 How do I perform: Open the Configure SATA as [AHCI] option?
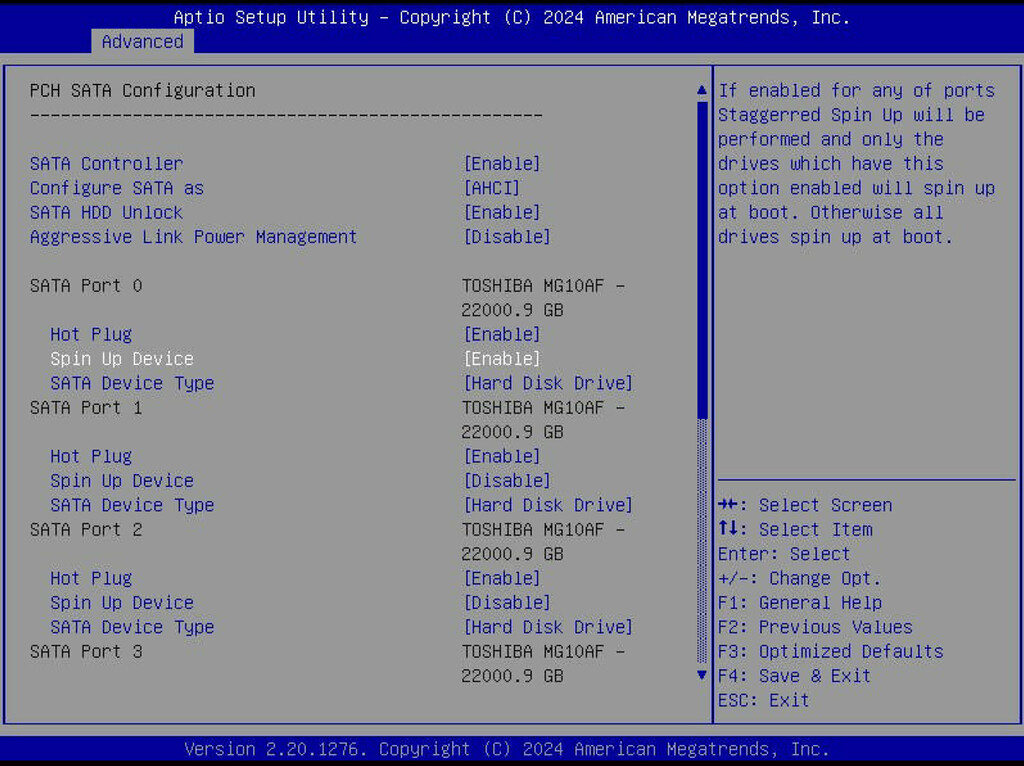[491, 188]
